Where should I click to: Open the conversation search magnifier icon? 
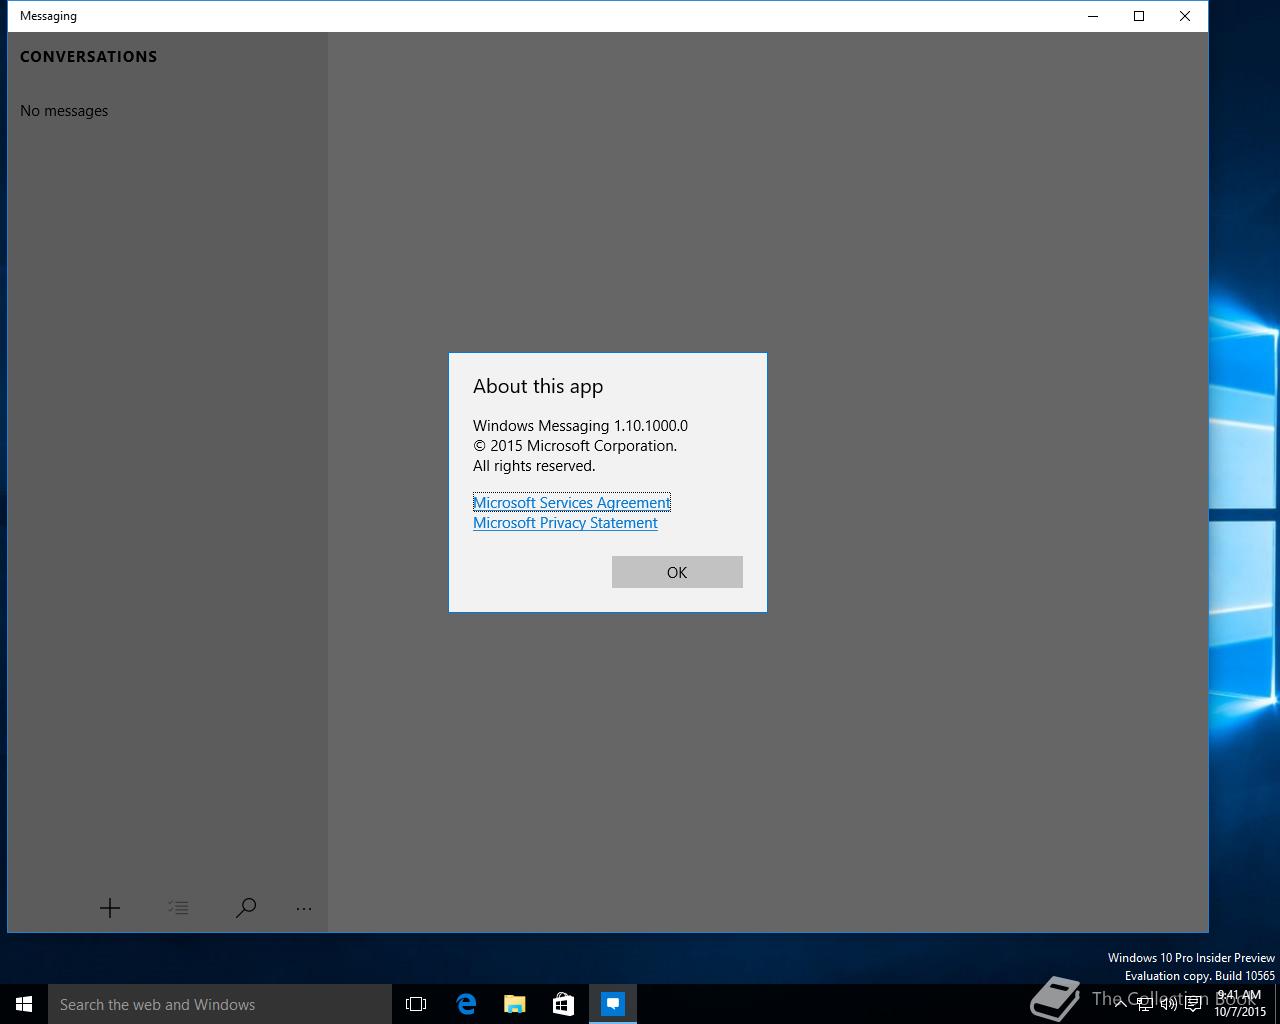(x=246, y=908)
